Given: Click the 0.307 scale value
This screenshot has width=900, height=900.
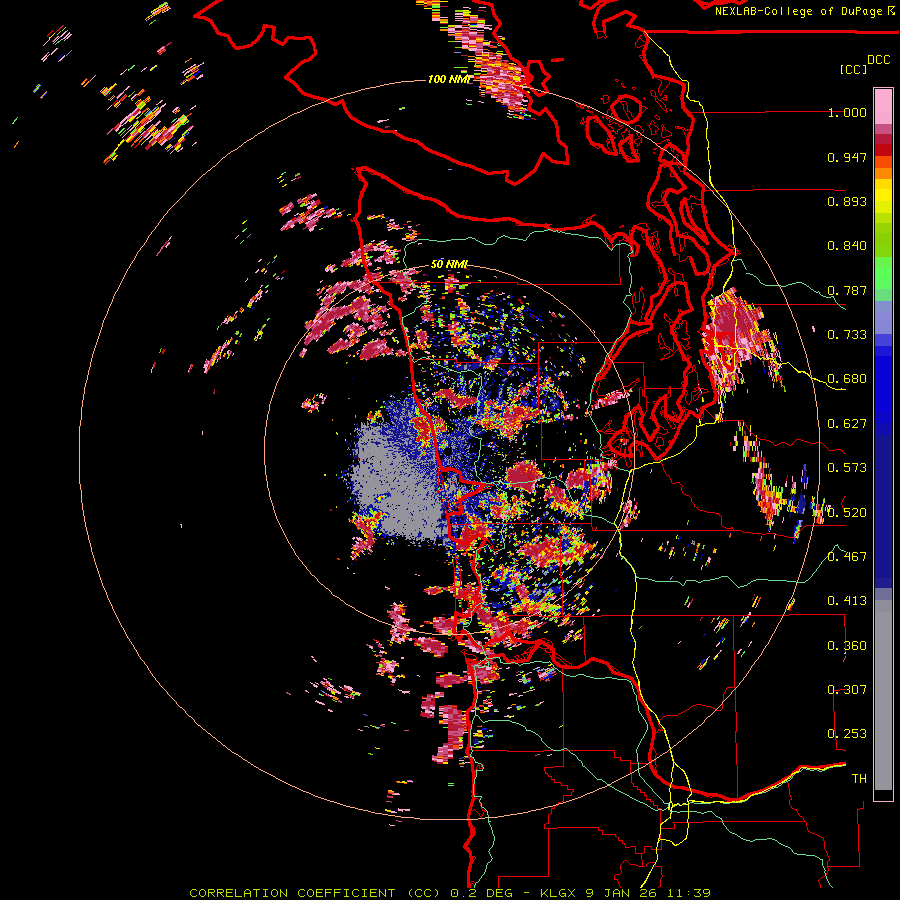Looking at the screenshot, I should coord(847,690).
